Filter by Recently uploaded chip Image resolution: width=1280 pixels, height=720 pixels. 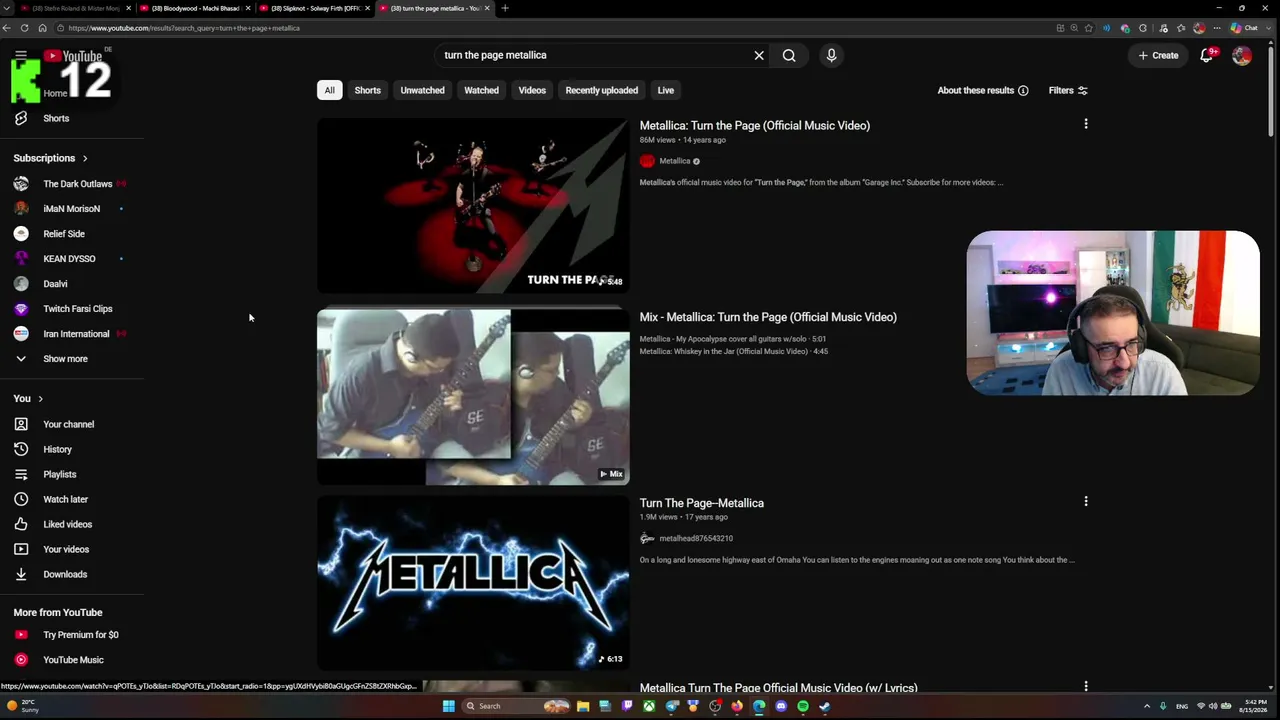click(601, 90)
